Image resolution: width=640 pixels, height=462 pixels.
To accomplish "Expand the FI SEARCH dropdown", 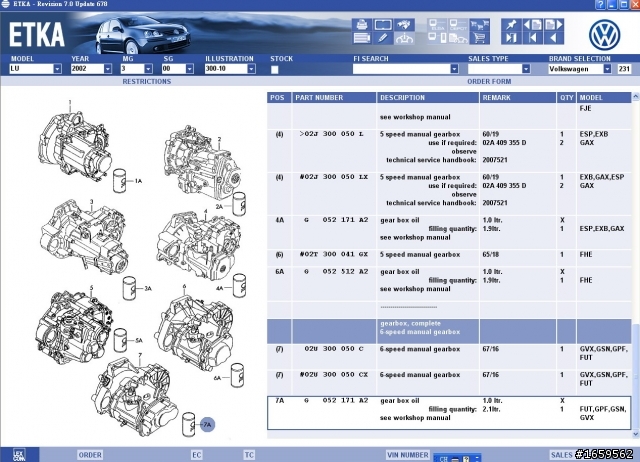I will click(454, 69).
